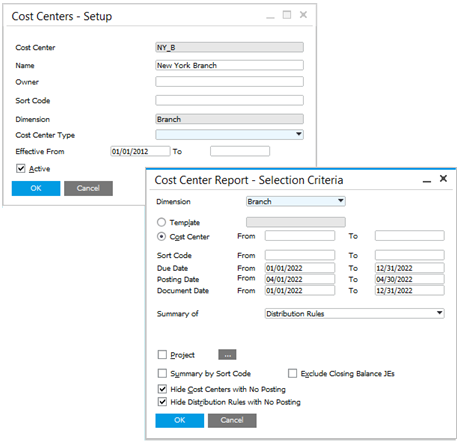Edit the Name field showing New York Branch
Image resolution: width=461 pixels, height=443 pixels.
click(x=229, y=65)
